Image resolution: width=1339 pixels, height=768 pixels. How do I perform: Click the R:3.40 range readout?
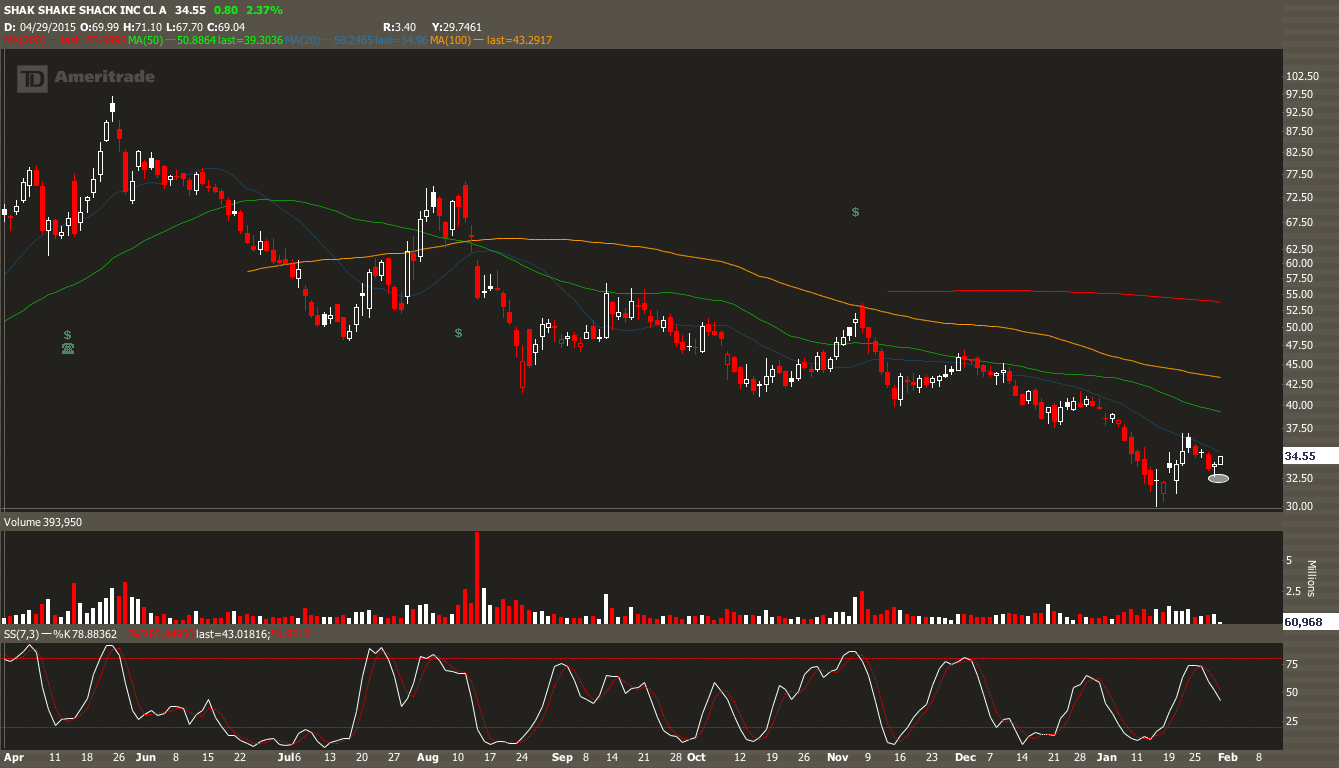point(400,25)
